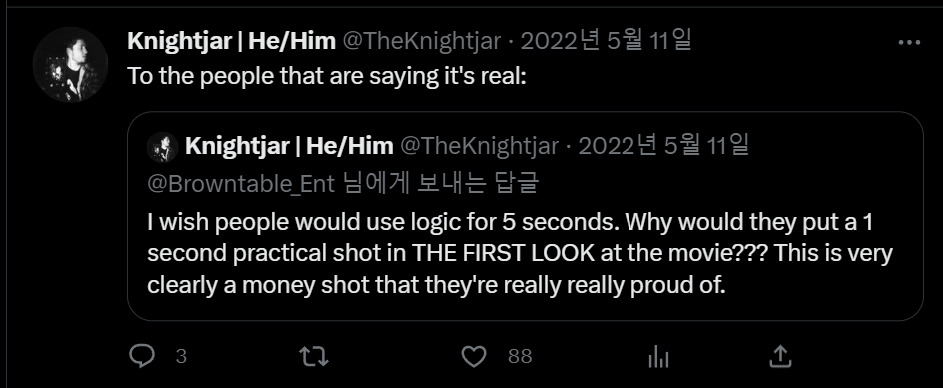Open quoted tweet about using logic
Screen dimensions: 943x388
click(x=525, y=216)
